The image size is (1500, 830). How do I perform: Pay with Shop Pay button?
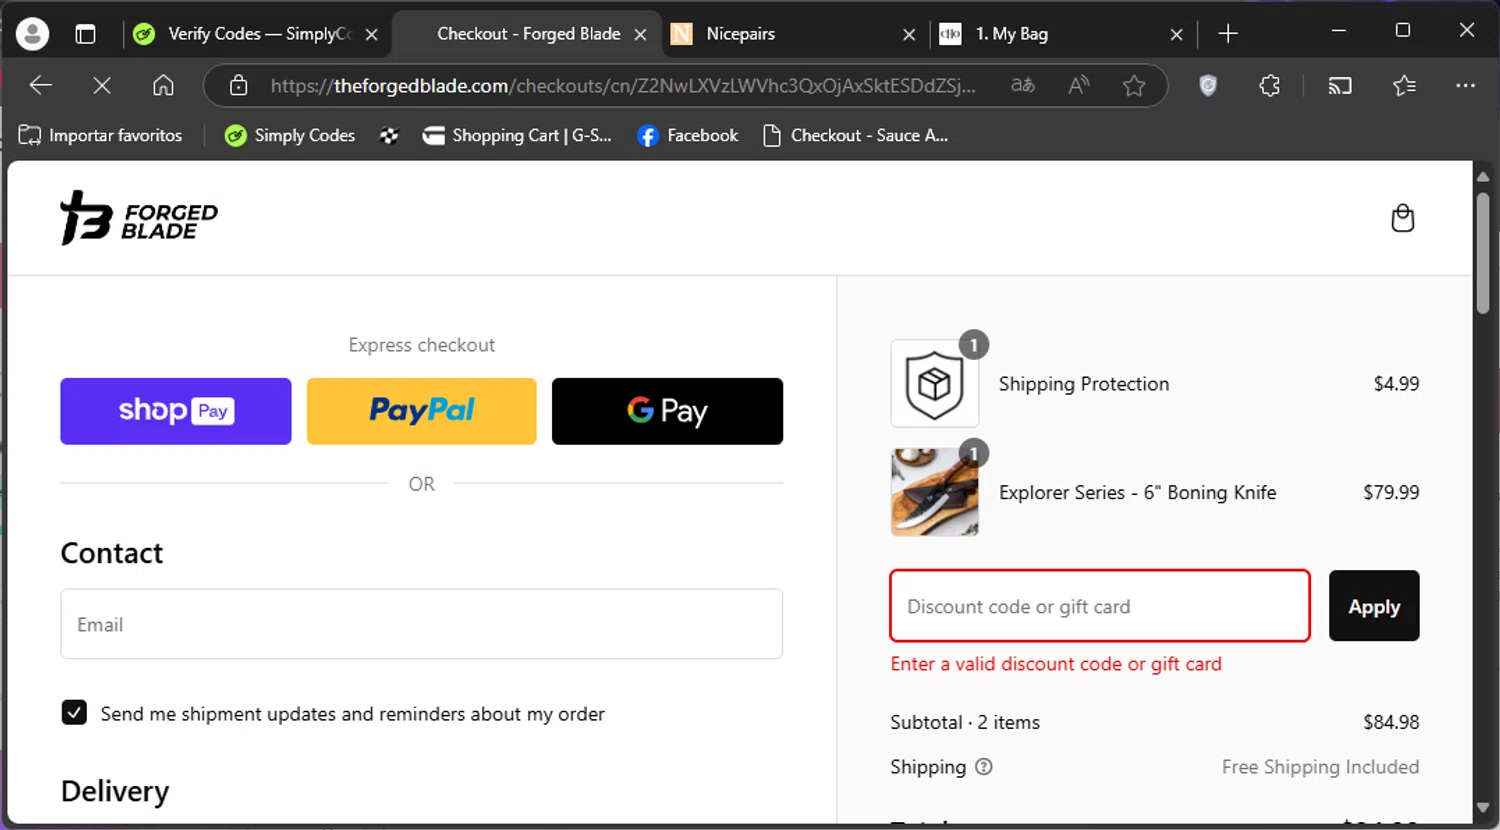click(x=176, y=411)
